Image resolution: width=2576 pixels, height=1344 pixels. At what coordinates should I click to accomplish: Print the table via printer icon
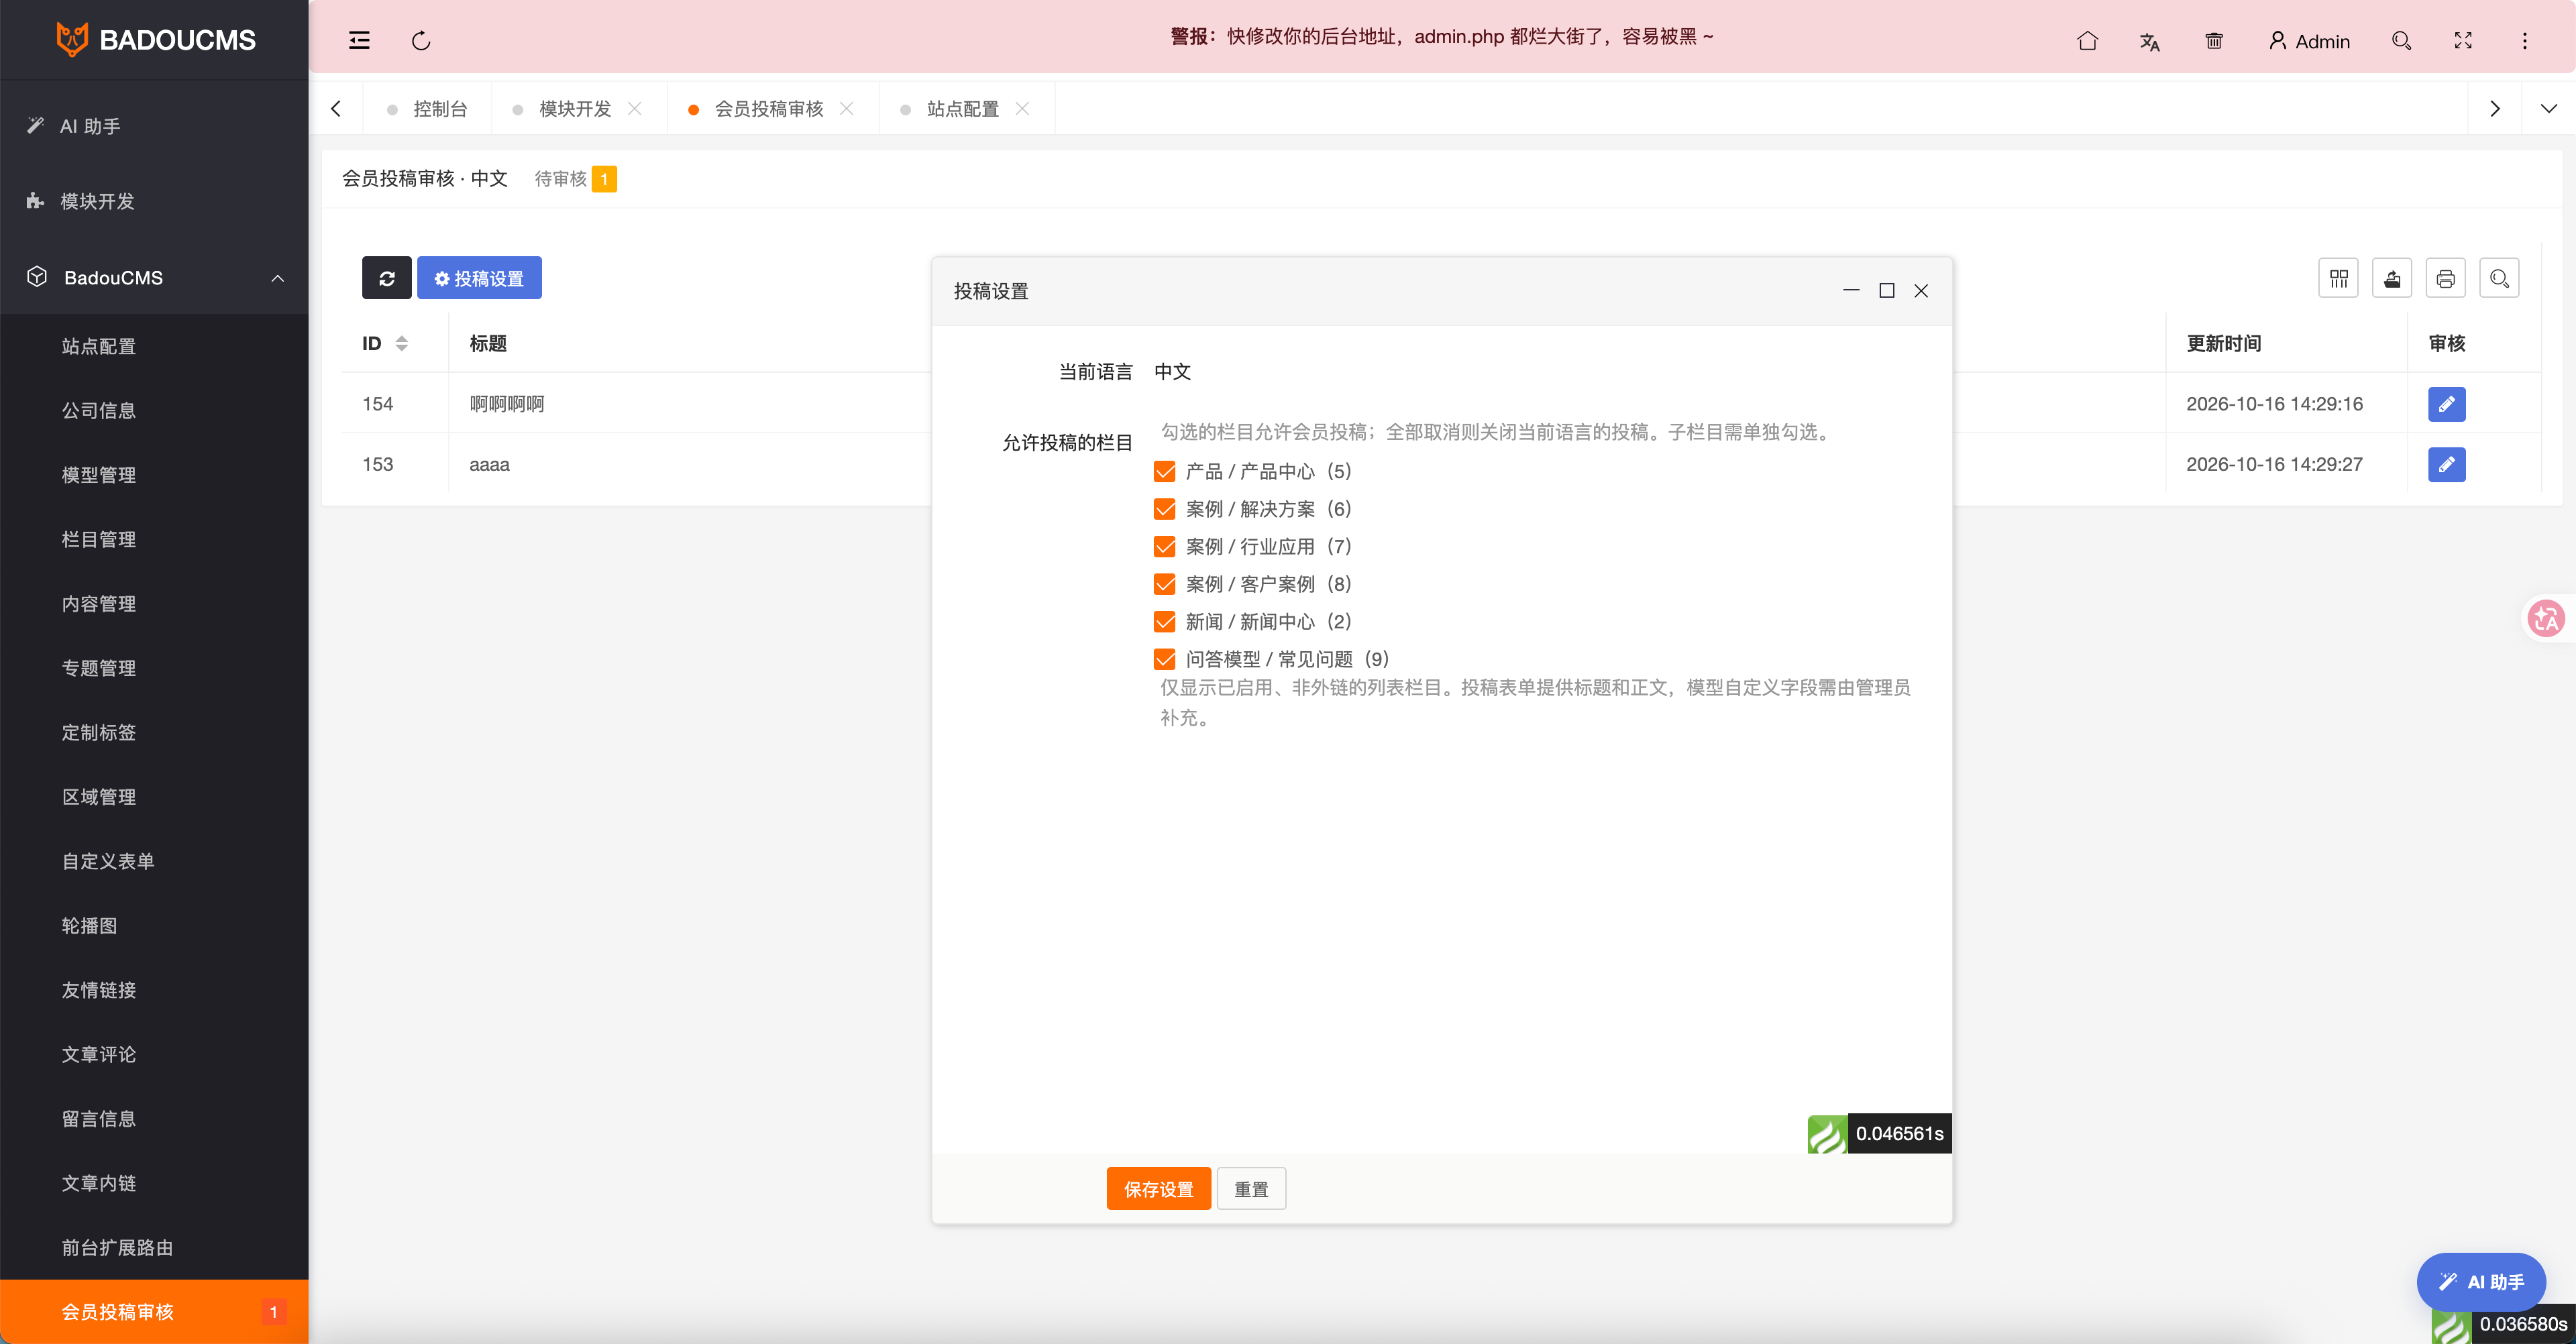2446,278
